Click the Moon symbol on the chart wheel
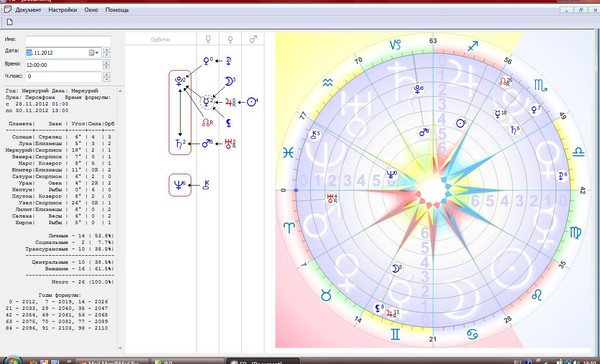 396,269
